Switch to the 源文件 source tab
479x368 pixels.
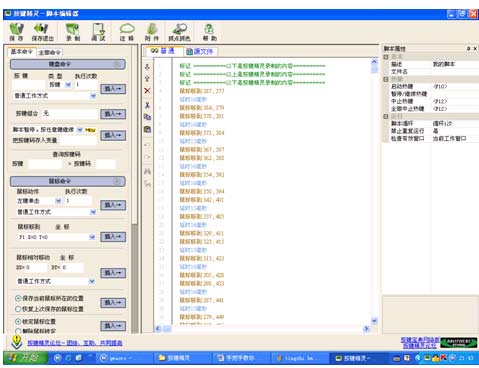[x=200, y=51]
